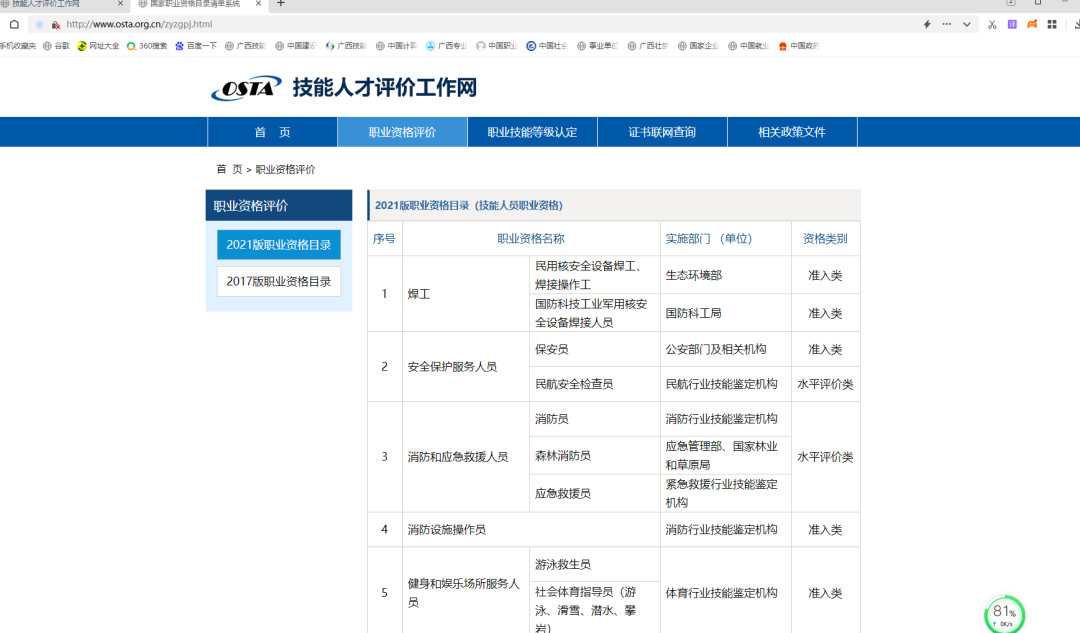This screenshot has height=633, width=1080.
Task: Open the three-dot more options menu
Action: pyautogui.click(x=947, y=24)
